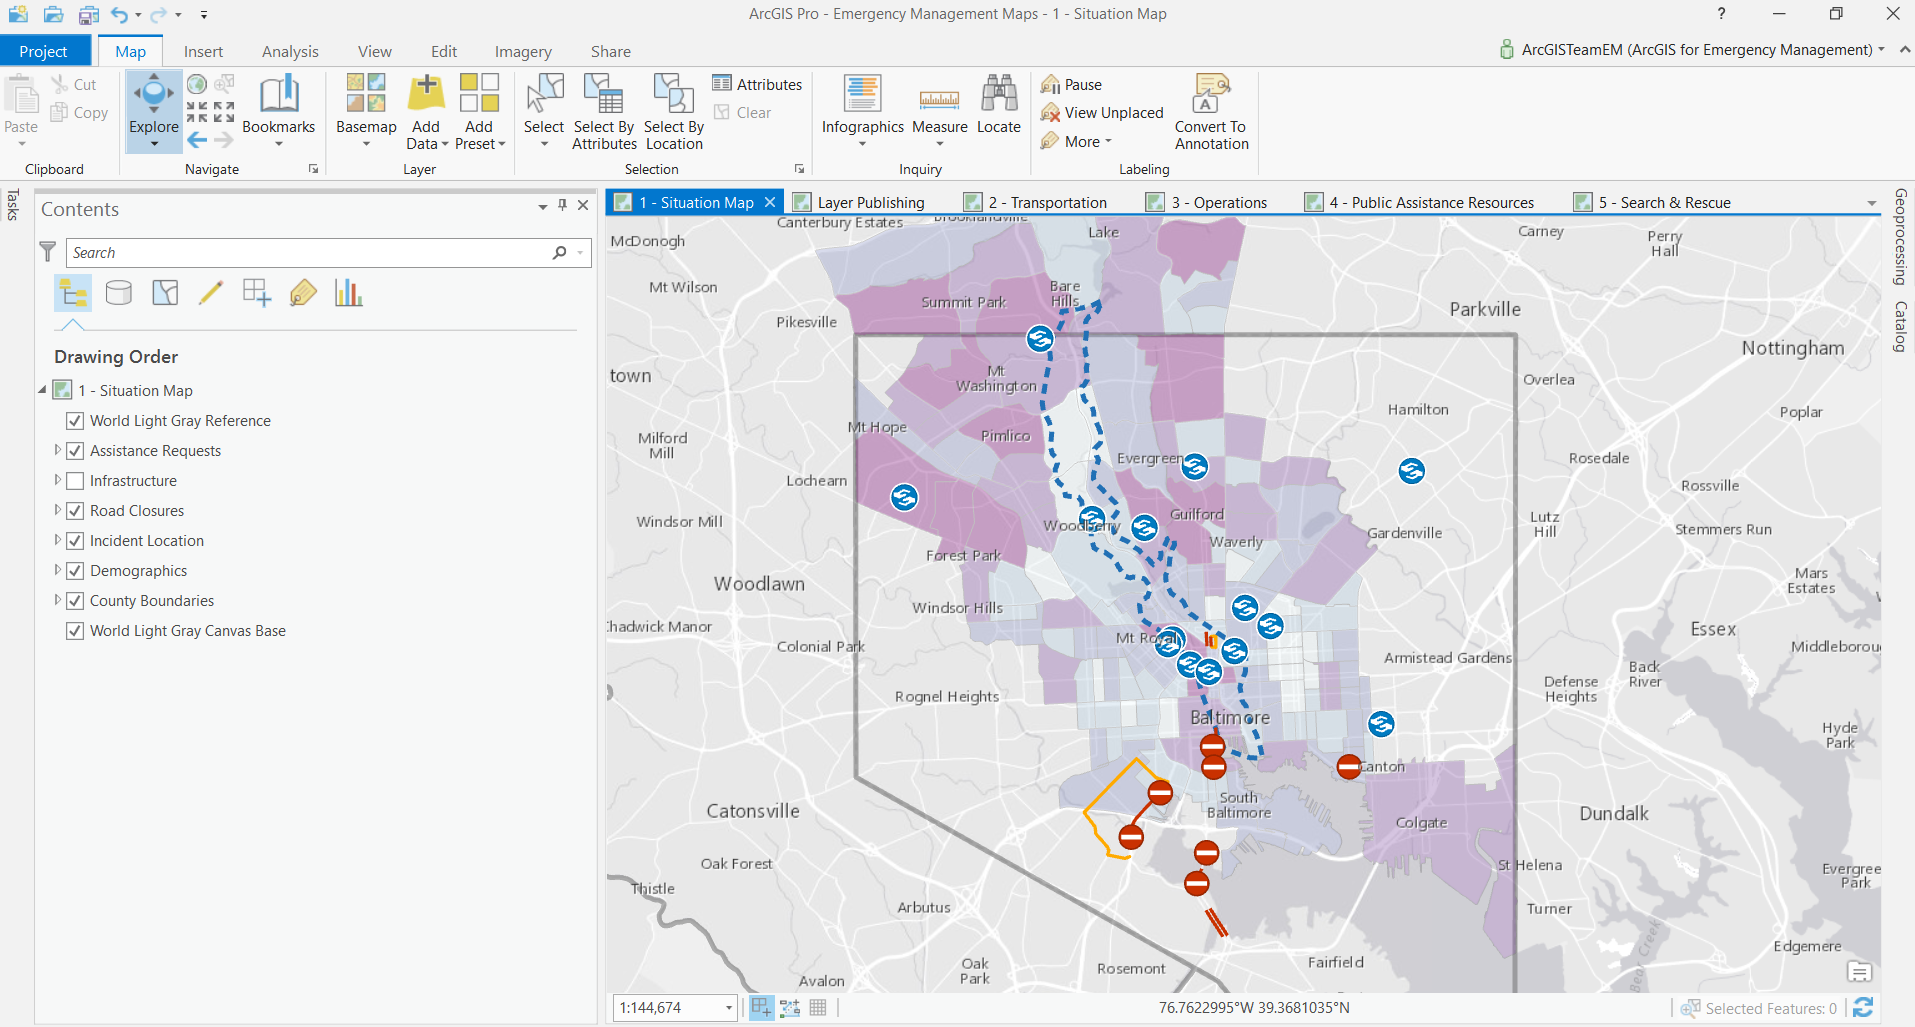List layers by editing
Screen dimensions: 1915x1027
click(211, 293)
